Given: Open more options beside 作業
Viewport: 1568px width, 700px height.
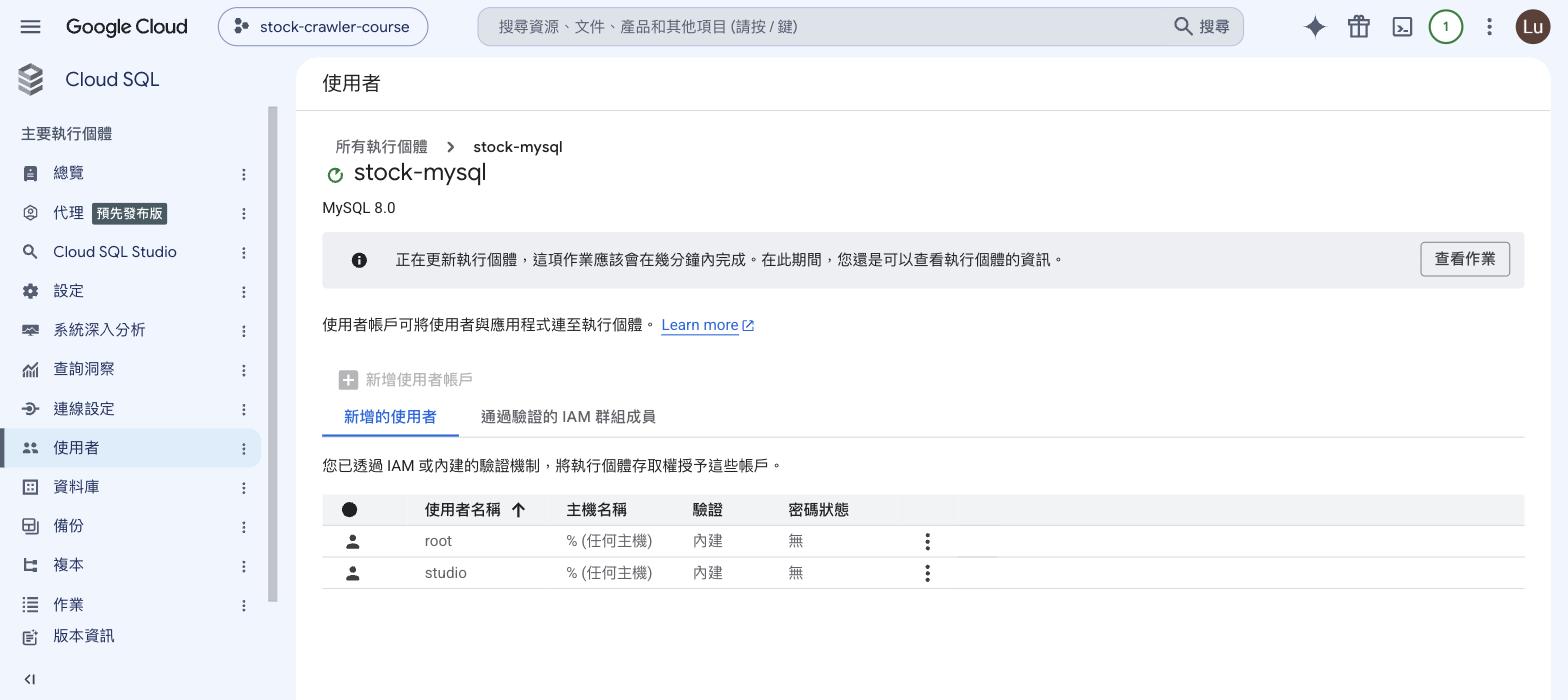Looking at the screenshot, I should tap(243, 605).
